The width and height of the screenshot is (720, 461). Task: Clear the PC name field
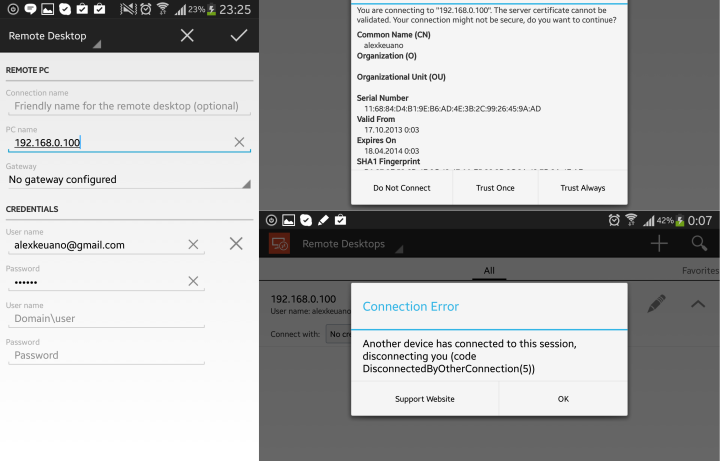pos(239,142)
